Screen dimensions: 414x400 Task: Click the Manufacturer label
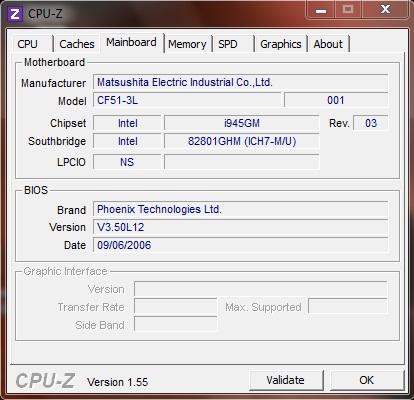click(x=53, y=83)
